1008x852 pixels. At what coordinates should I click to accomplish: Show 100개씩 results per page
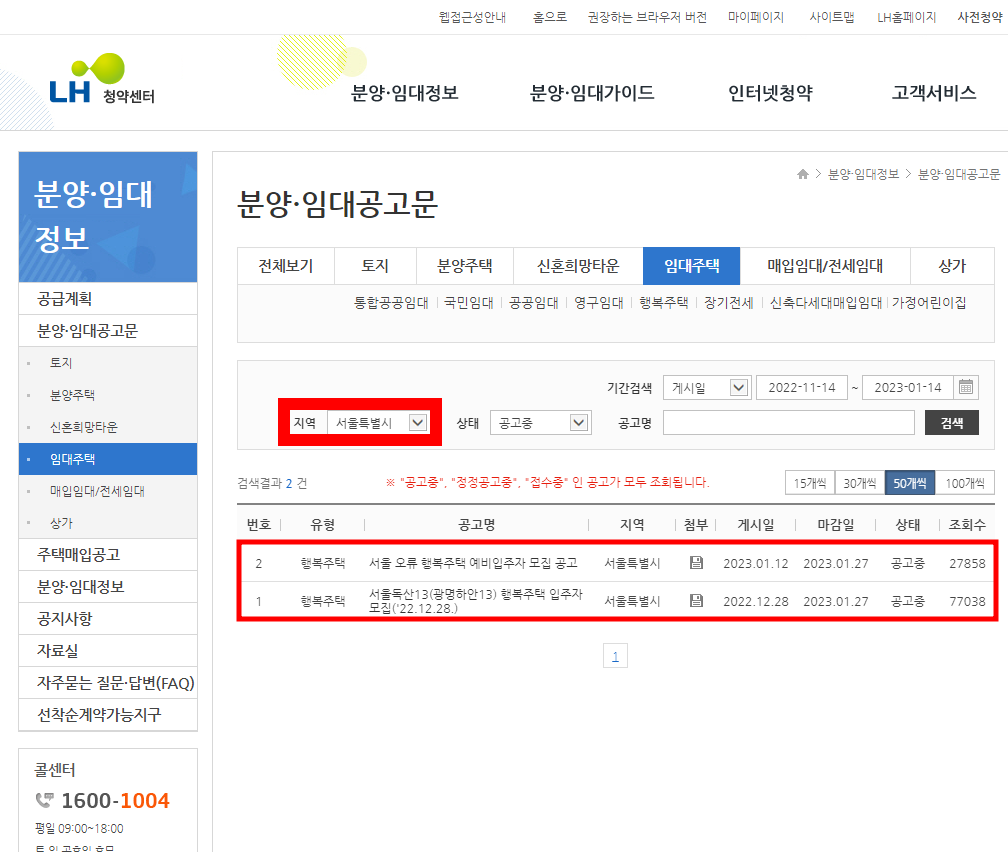[x=964, y=483]
